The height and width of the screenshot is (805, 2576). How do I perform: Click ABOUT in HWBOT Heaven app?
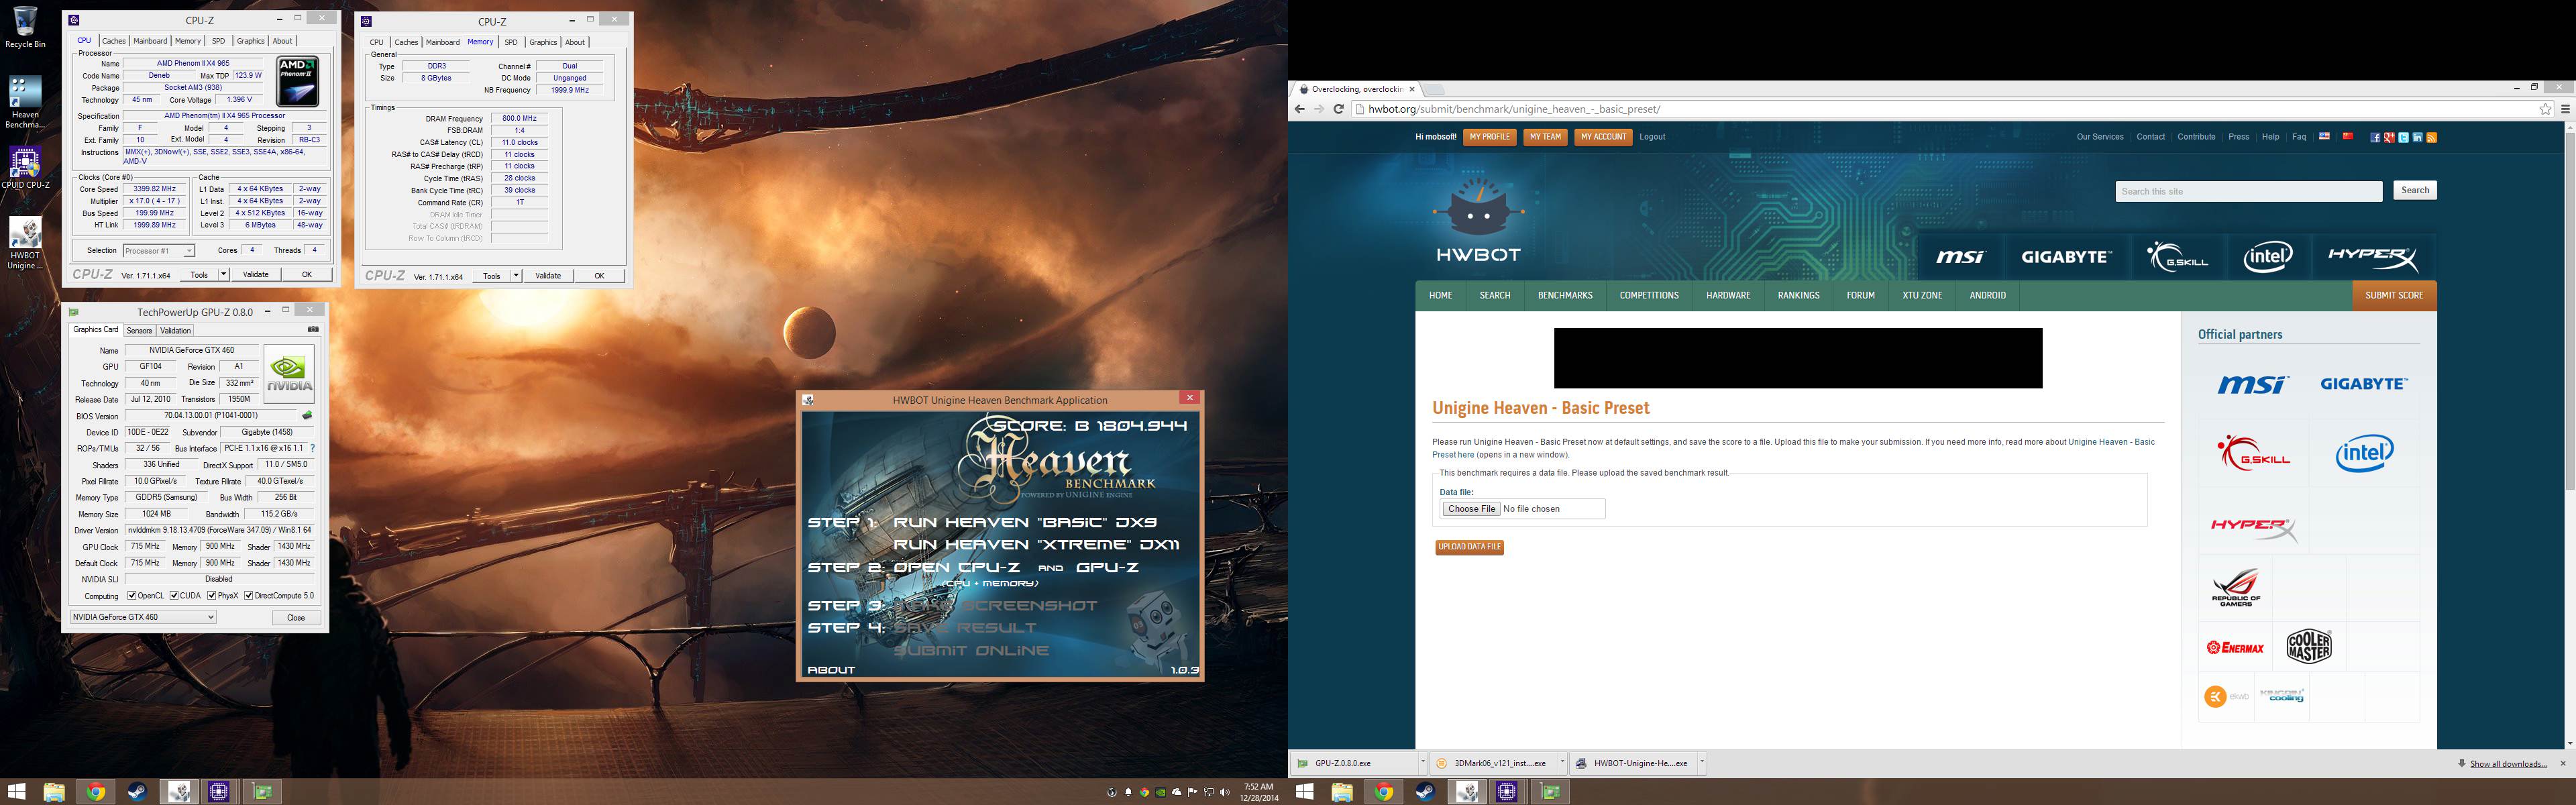click(x=831, y=670)
